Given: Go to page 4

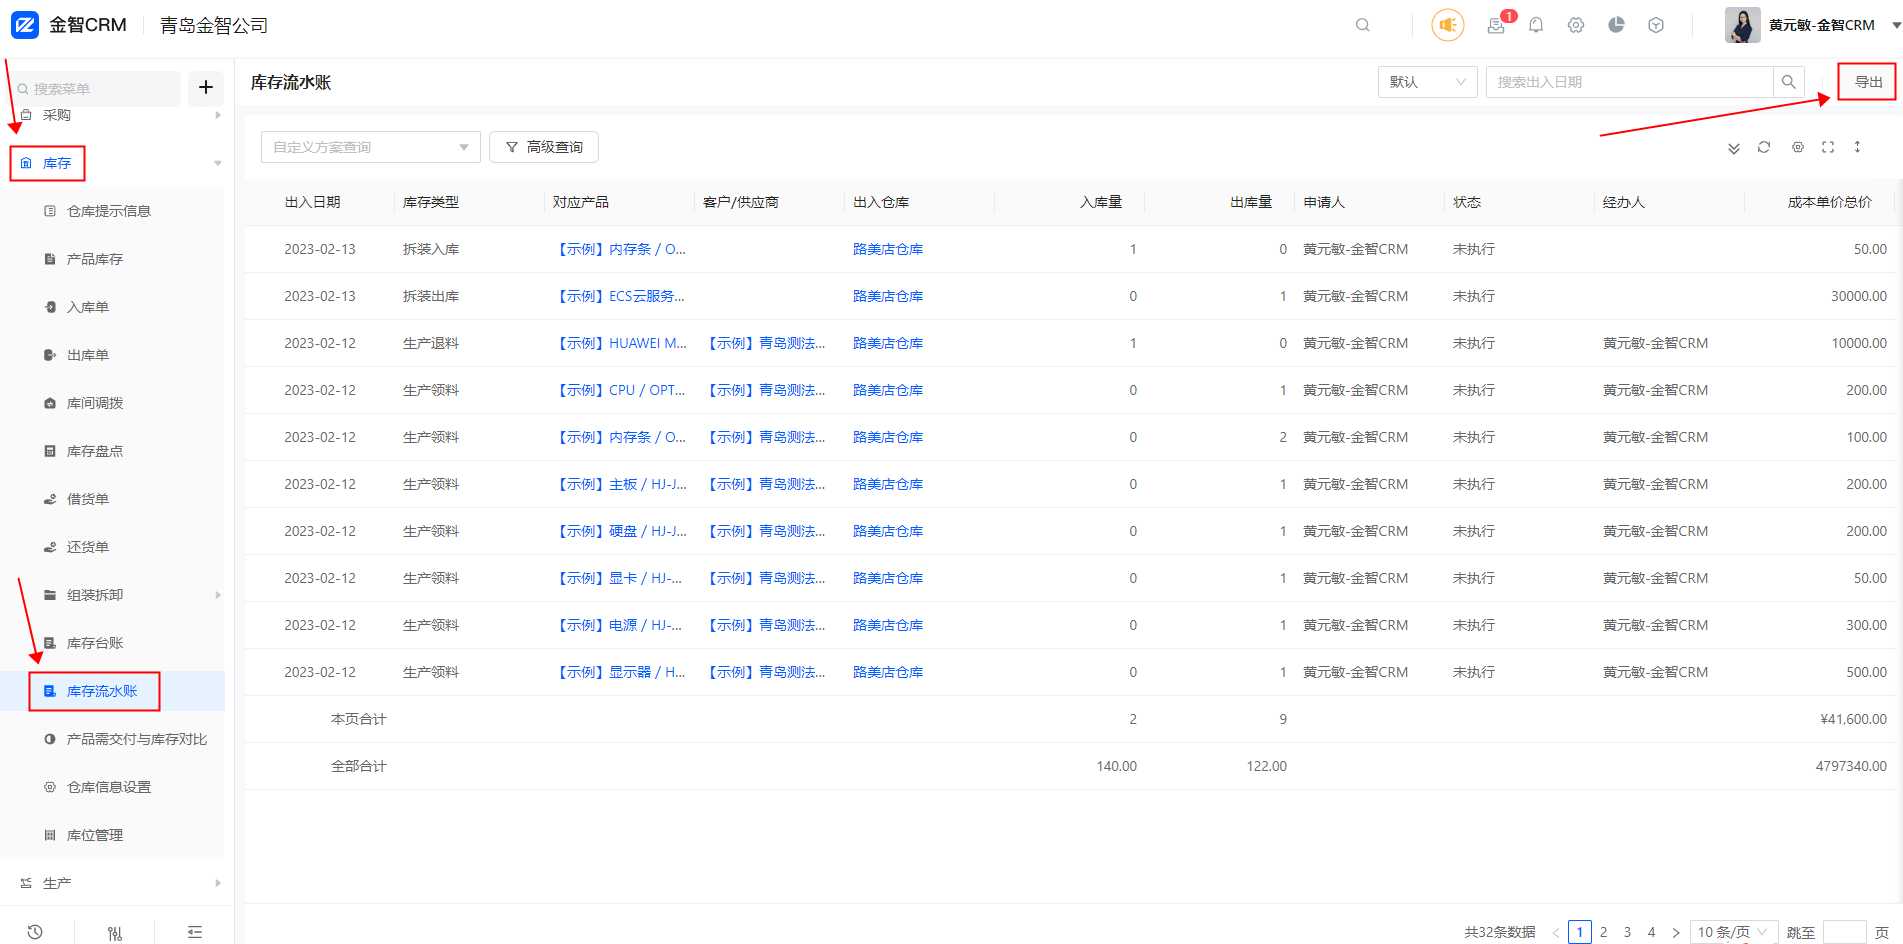Looking at the screenshot, I should (x=1652, y=932).
